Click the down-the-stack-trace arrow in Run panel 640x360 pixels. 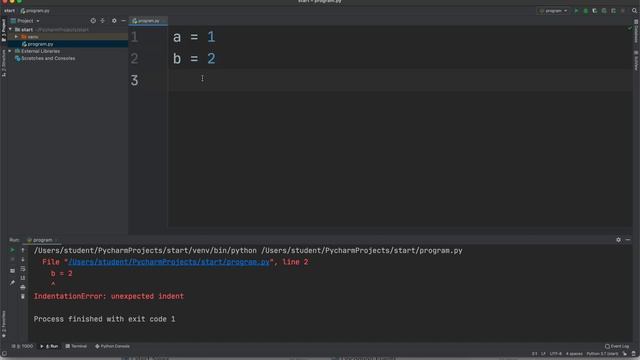pos(23,260)
